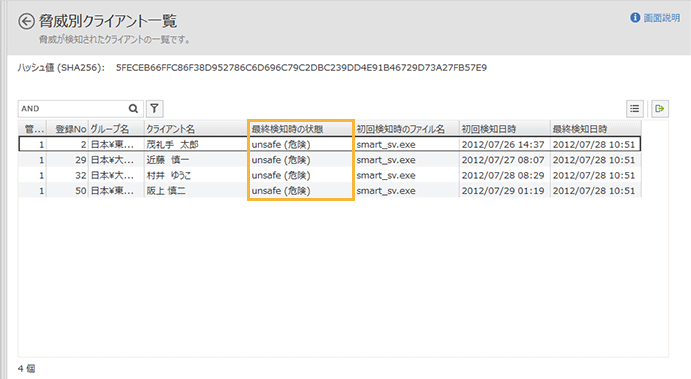Click registration number 2 cell
The width and height of the screenshot is (691, 379).
(68, 145)
